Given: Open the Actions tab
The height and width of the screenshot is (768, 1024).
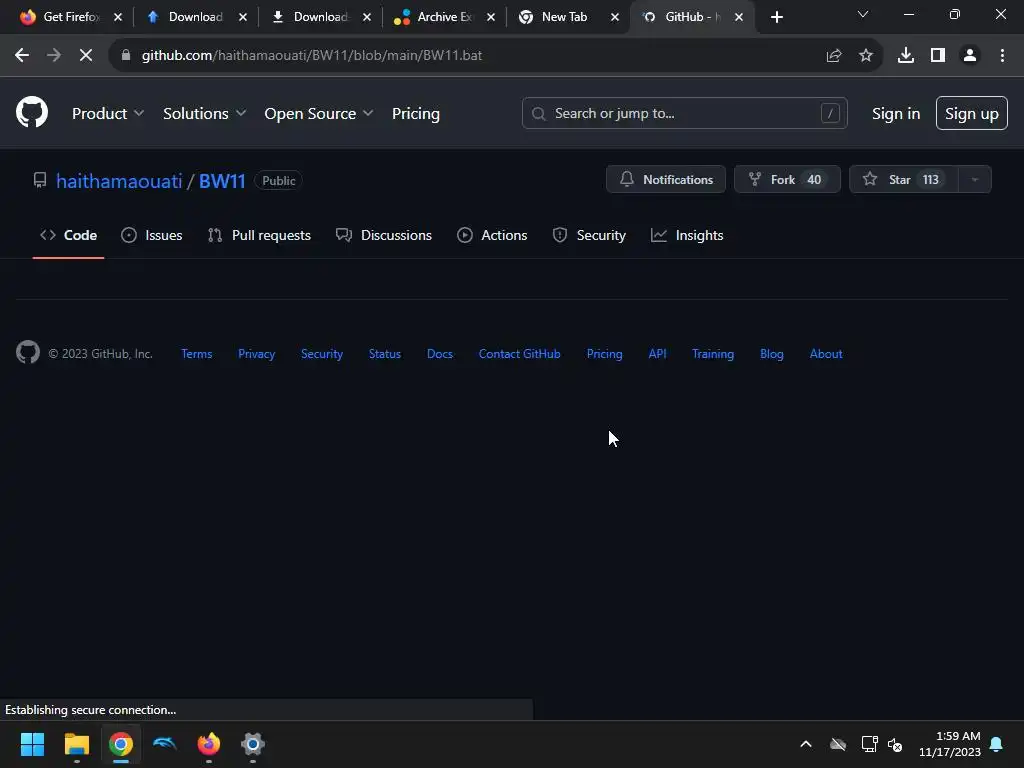Looking at the screenshot, I should [x=492, y=235].
